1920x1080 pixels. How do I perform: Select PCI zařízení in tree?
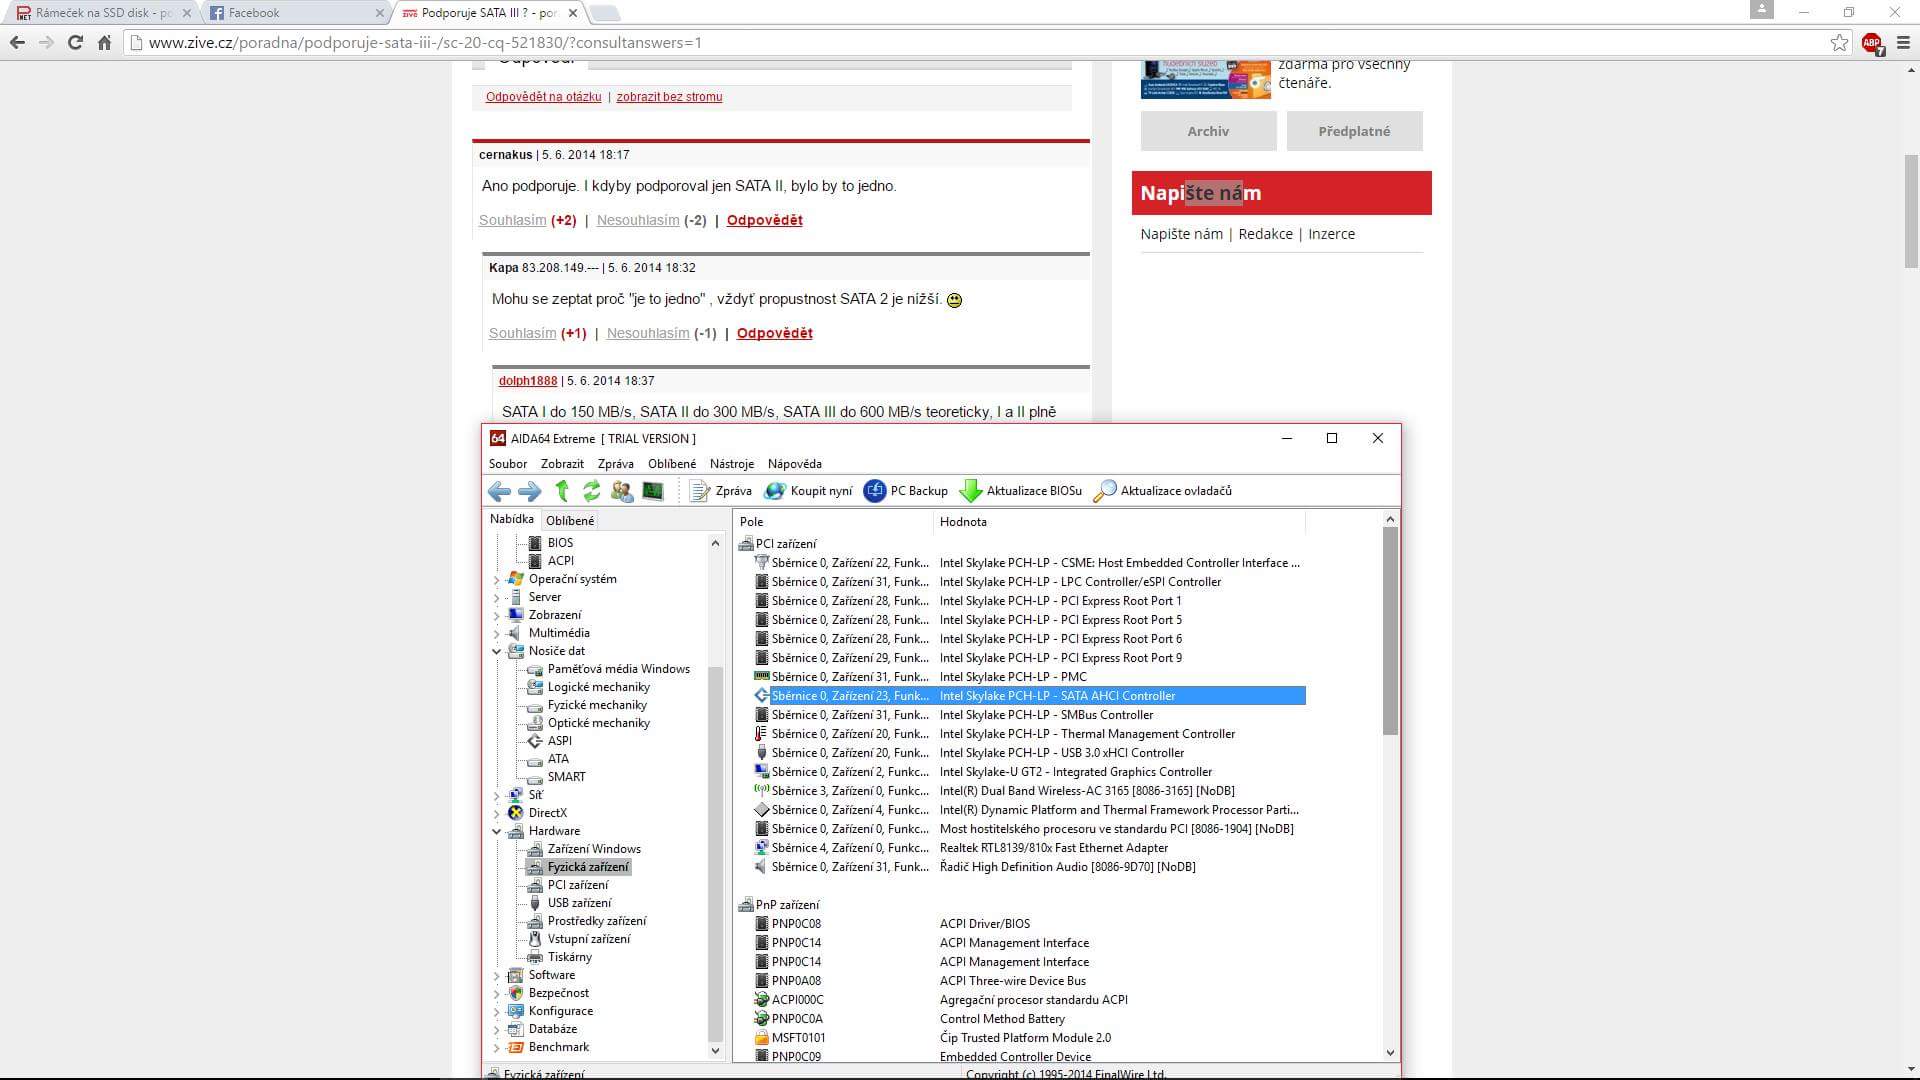point(577,885)
